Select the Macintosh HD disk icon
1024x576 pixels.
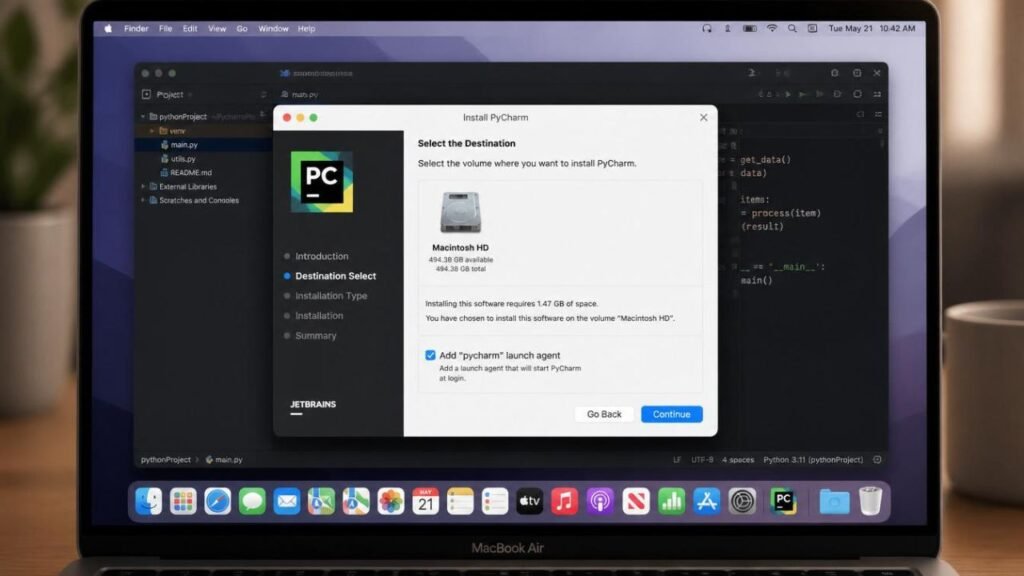(x=460, y=212)
